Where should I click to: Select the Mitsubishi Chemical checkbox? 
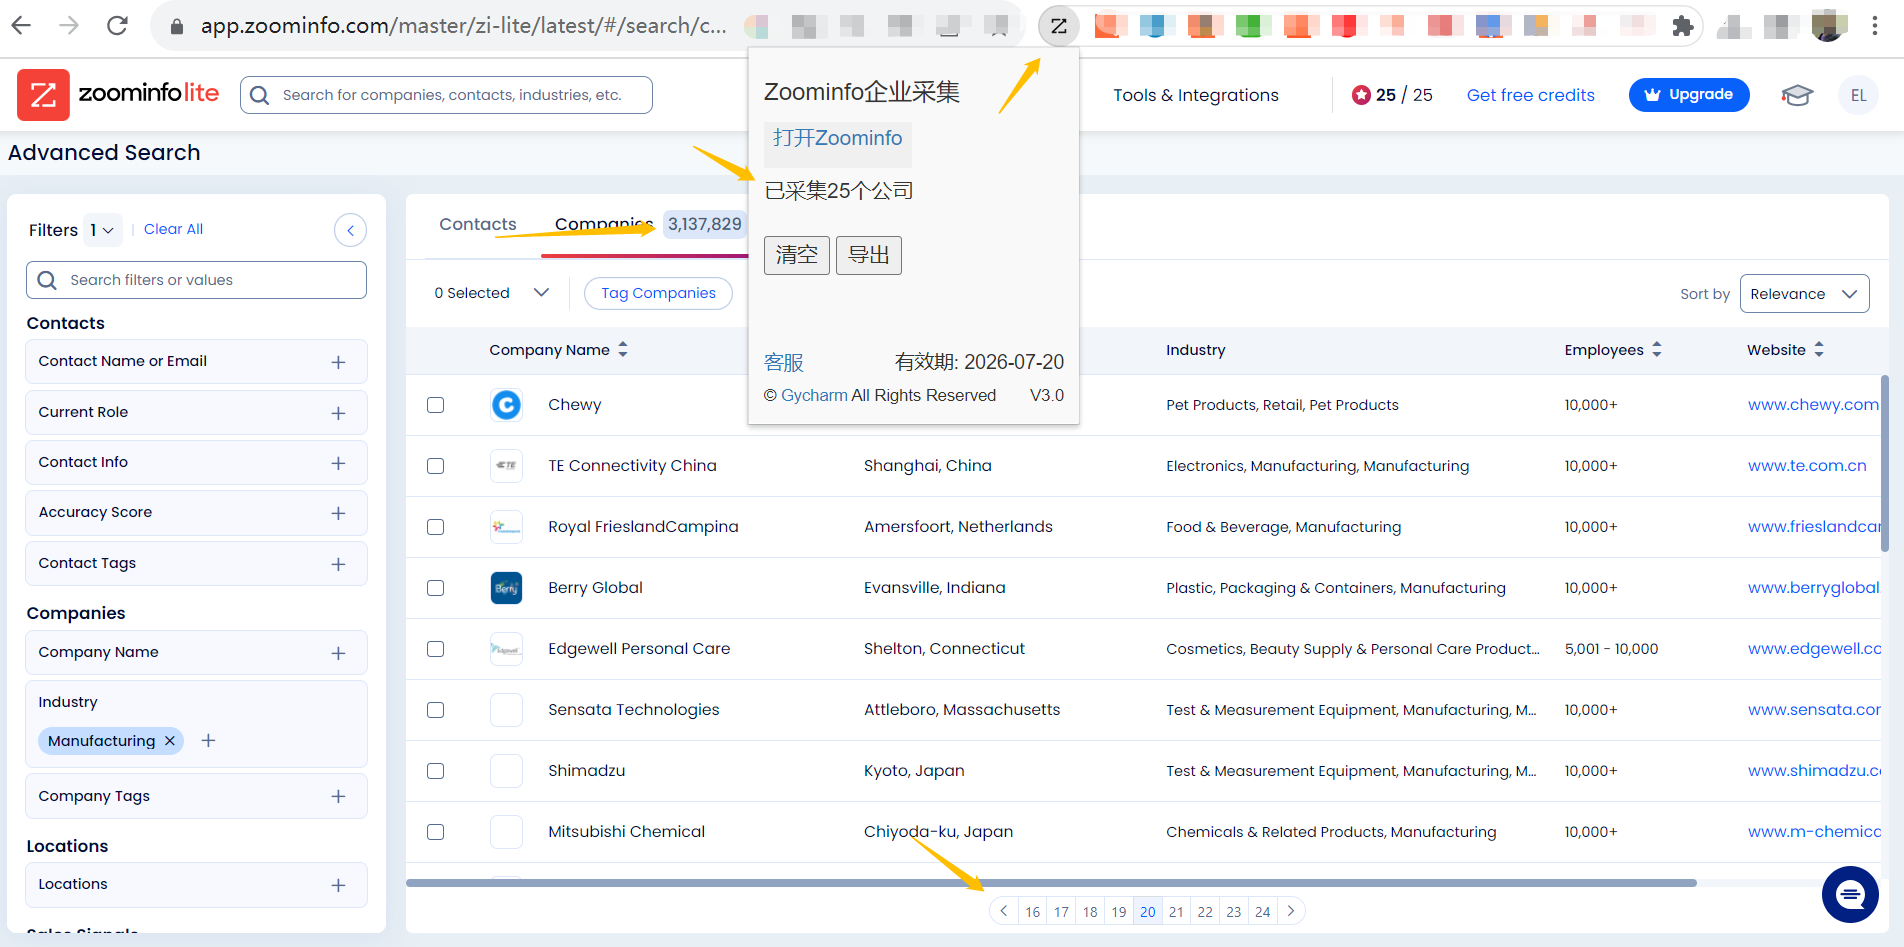pyautogui.click(x=435, y=832)
